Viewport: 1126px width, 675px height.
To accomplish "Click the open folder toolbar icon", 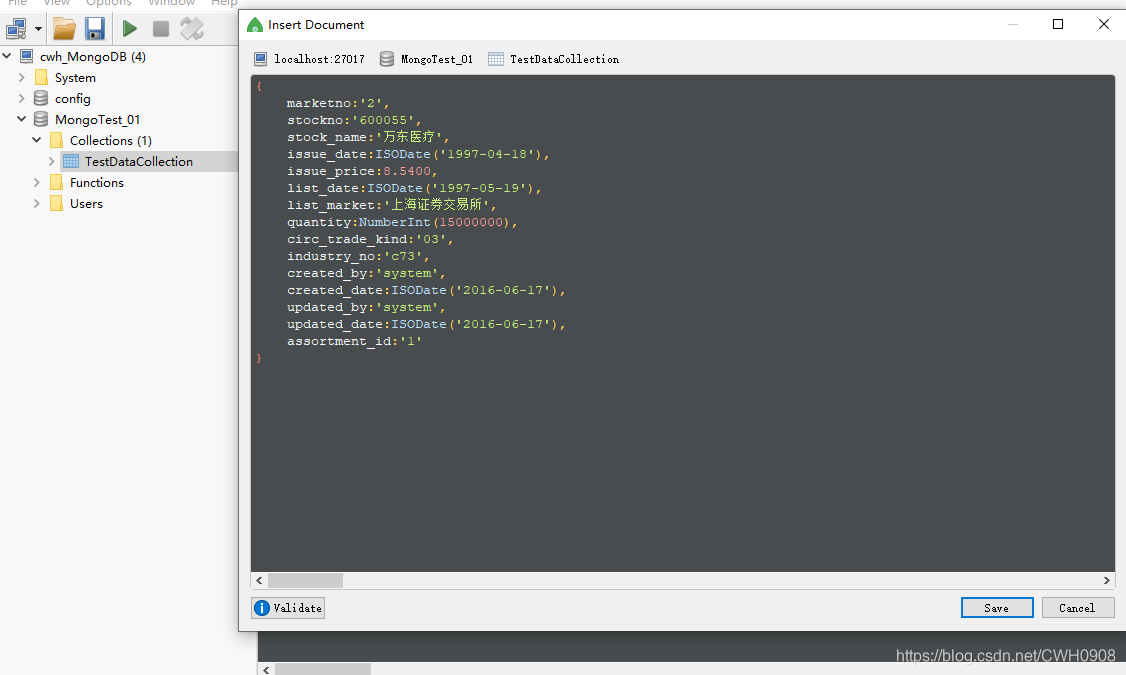I will [x=65, y=29].
